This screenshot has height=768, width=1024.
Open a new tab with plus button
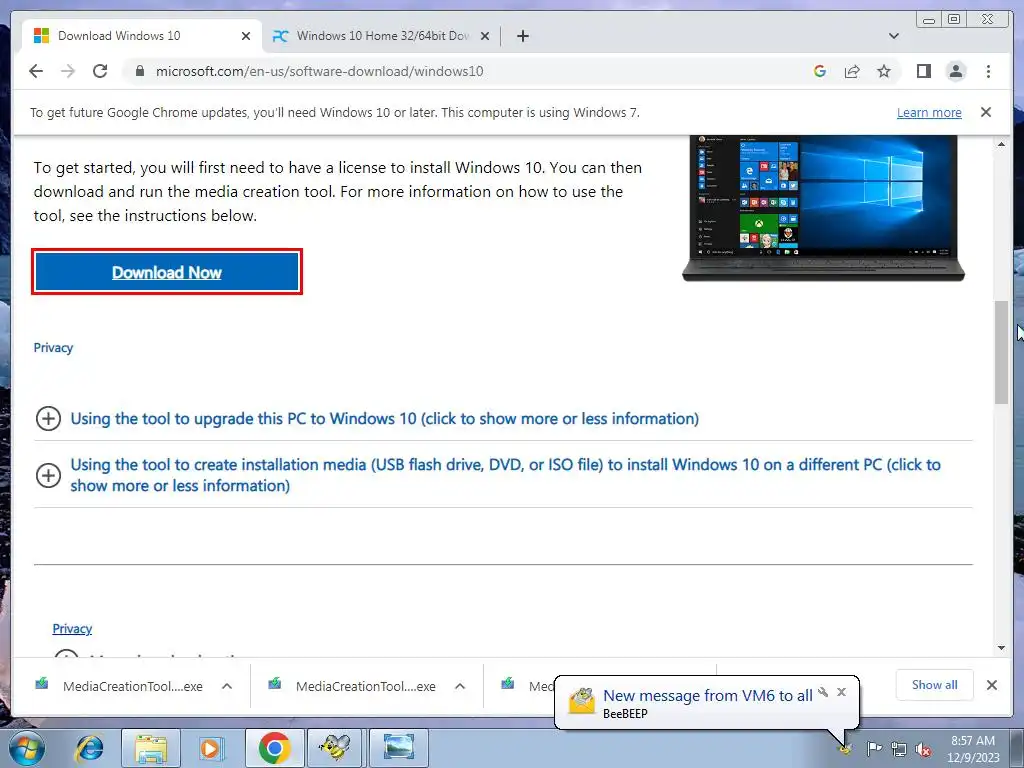522,36
